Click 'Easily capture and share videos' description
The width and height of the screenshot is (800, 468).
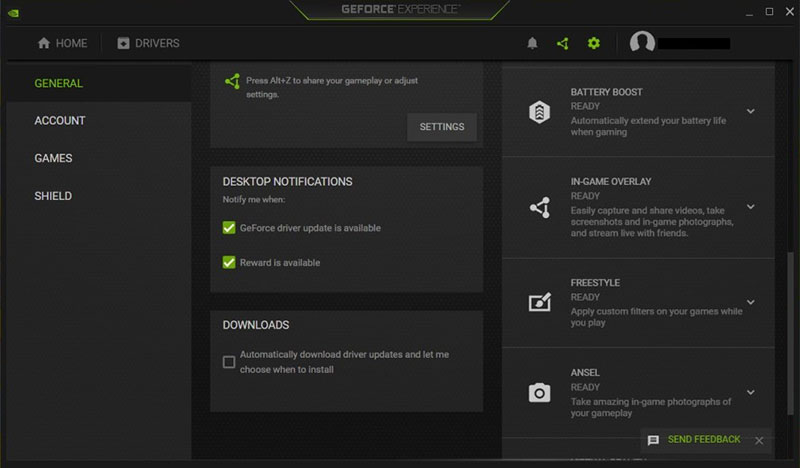click(x=652, y=221)
